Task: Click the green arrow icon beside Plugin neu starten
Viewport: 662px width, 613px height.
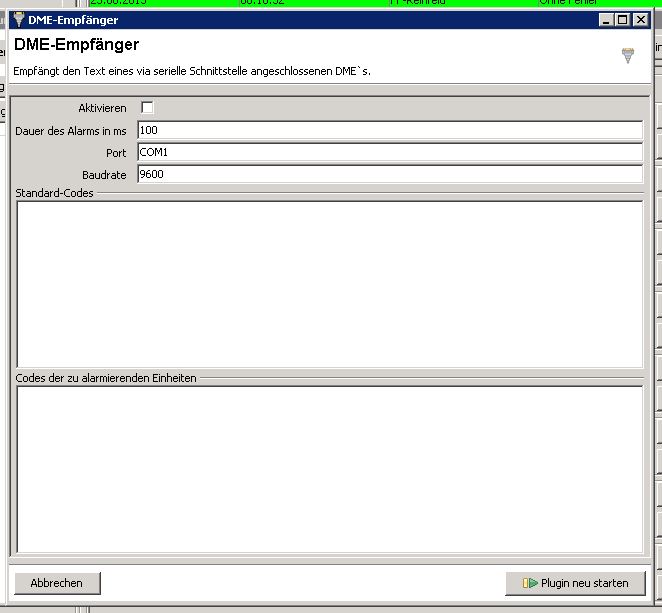Action: pos(529,583)
